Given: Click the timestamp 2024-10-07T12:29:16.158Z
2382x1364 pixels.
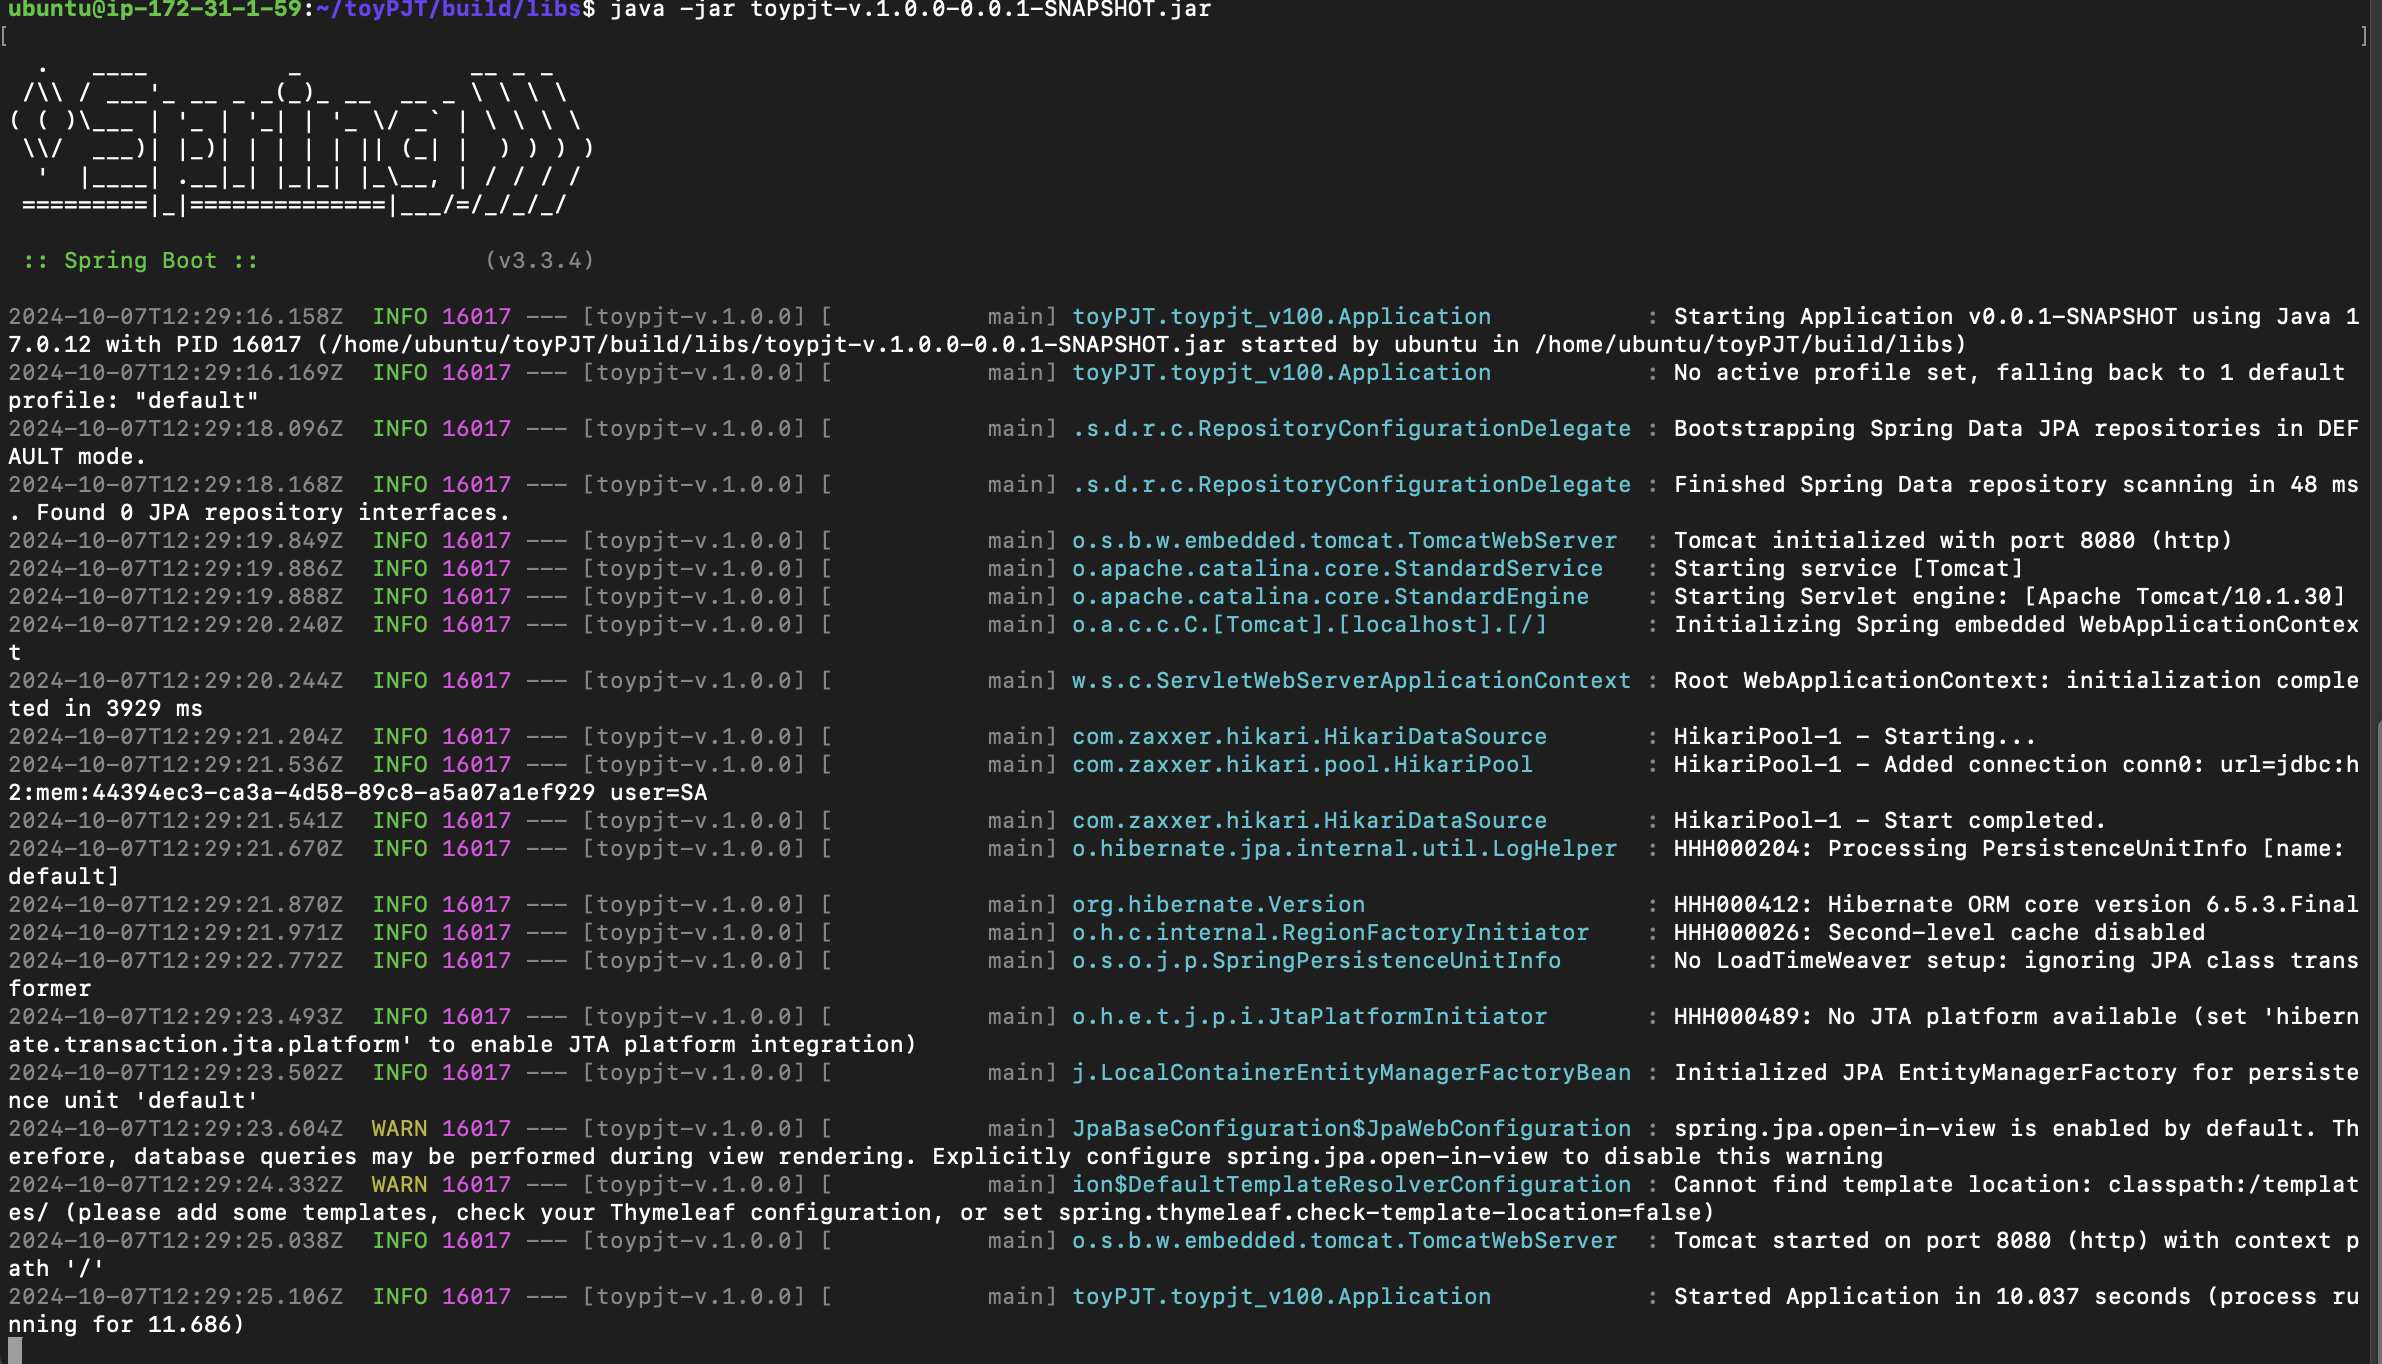Looking at the screenshot, I should click(175, 317).
